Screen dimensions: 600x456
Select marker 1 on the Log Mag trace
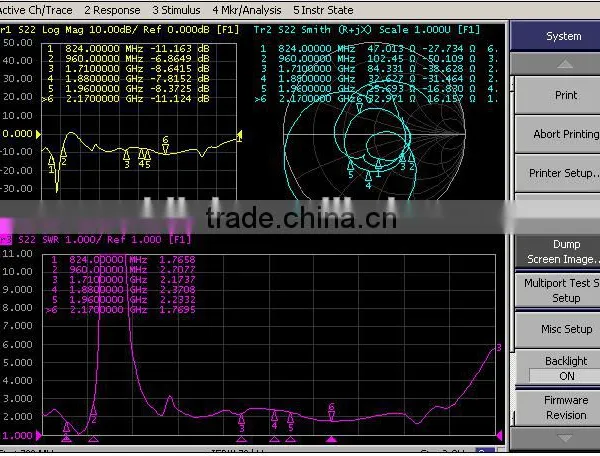pos(51,164)
